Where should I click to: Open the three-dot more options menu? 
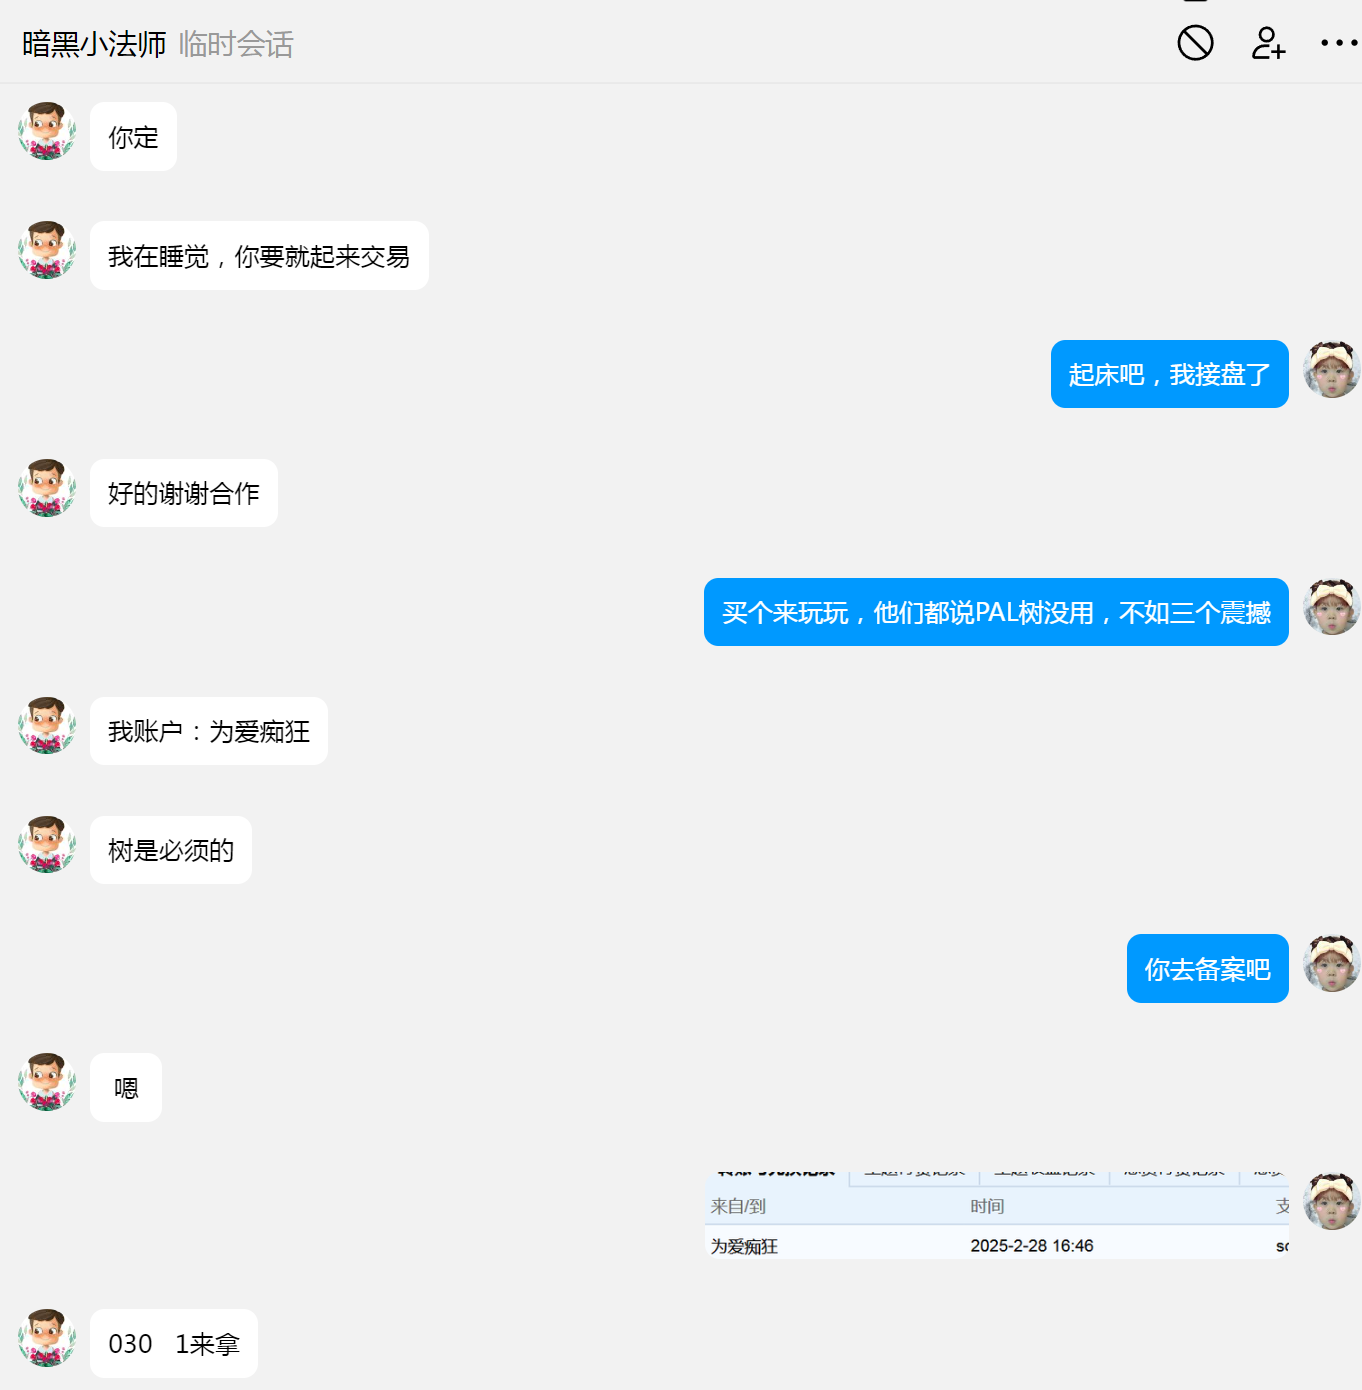[x=1339, y=43]
